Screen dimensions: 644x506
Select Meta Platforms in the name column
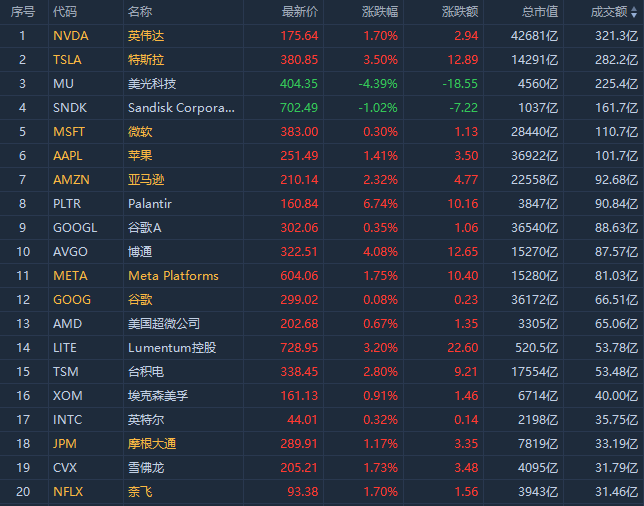pyautogui.click(x=173, y=275)
